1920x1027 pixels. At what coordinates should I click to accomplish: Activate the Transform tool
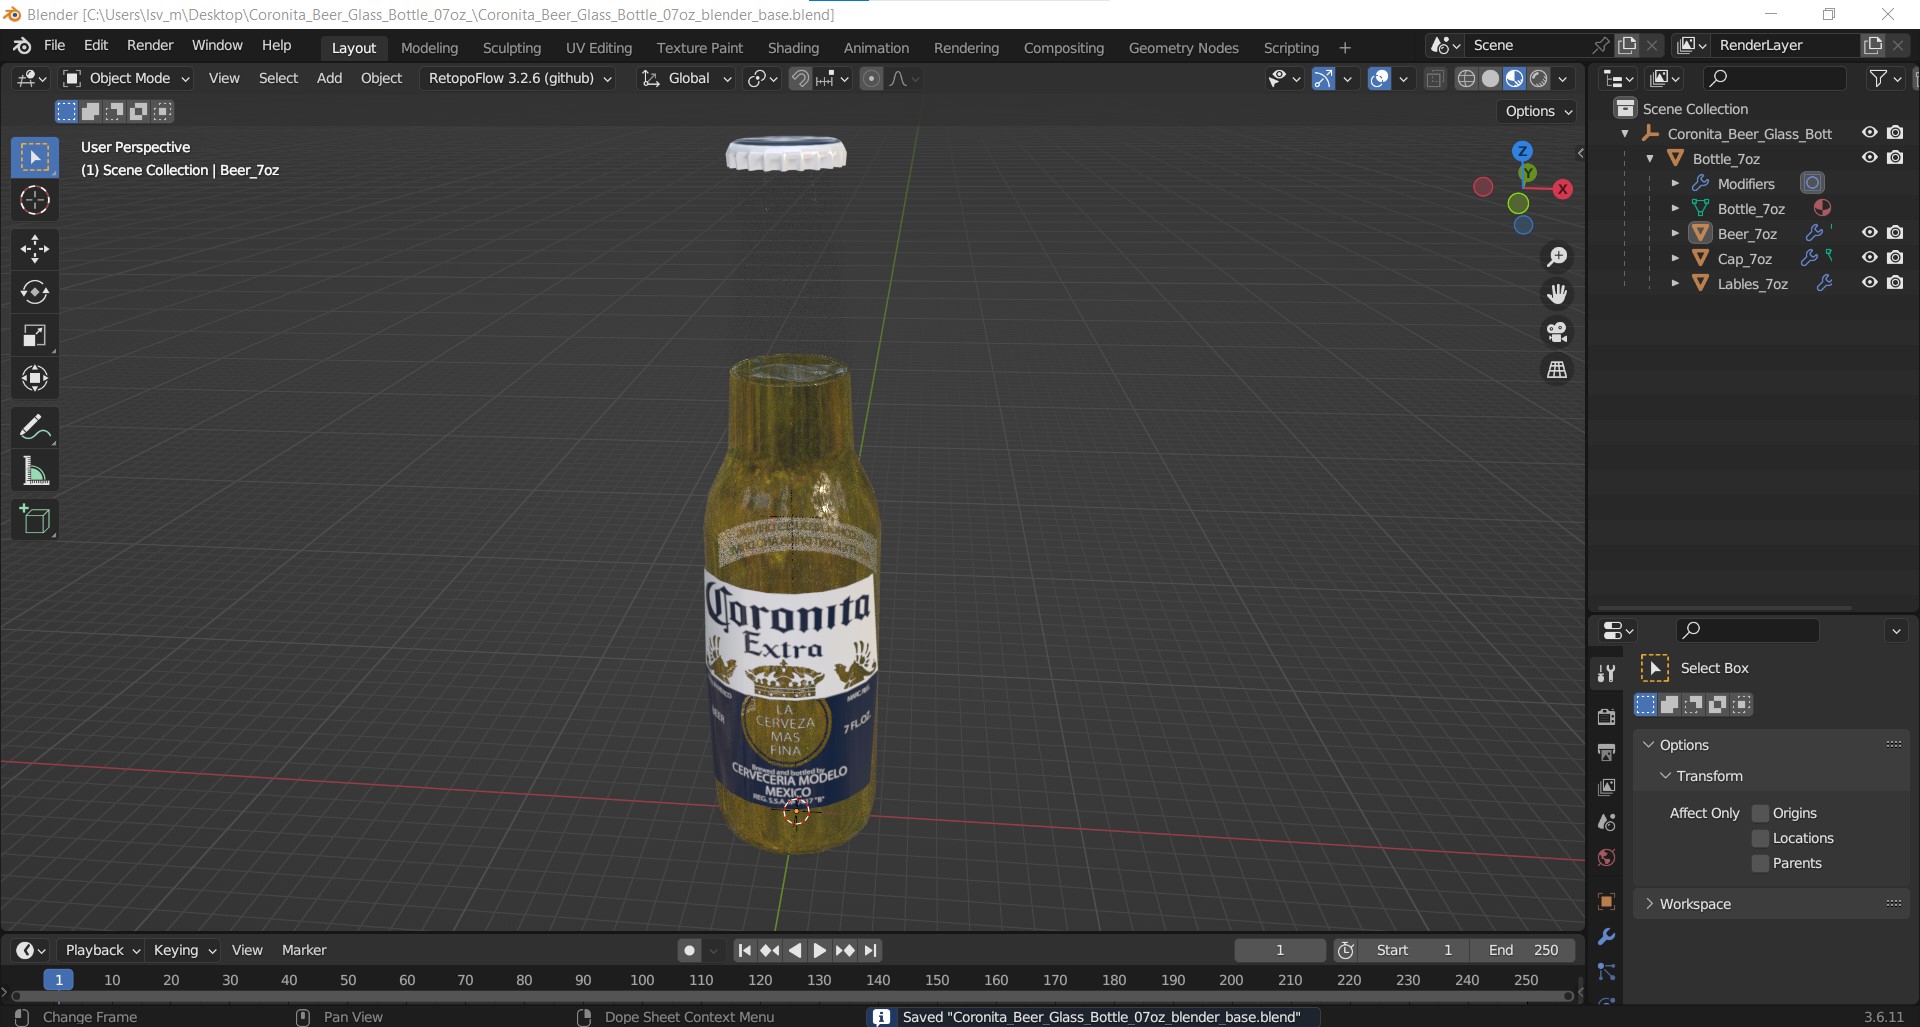pos(35,378)
